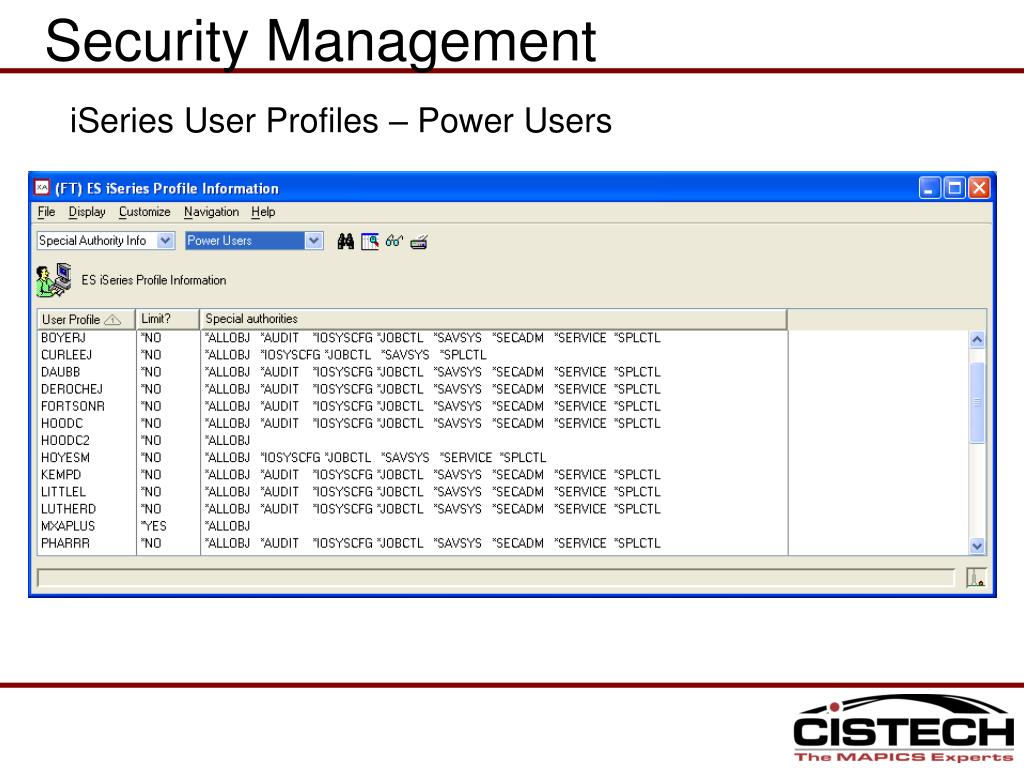Open the Special Authority Info dropdown

click(x=165, y=240)
